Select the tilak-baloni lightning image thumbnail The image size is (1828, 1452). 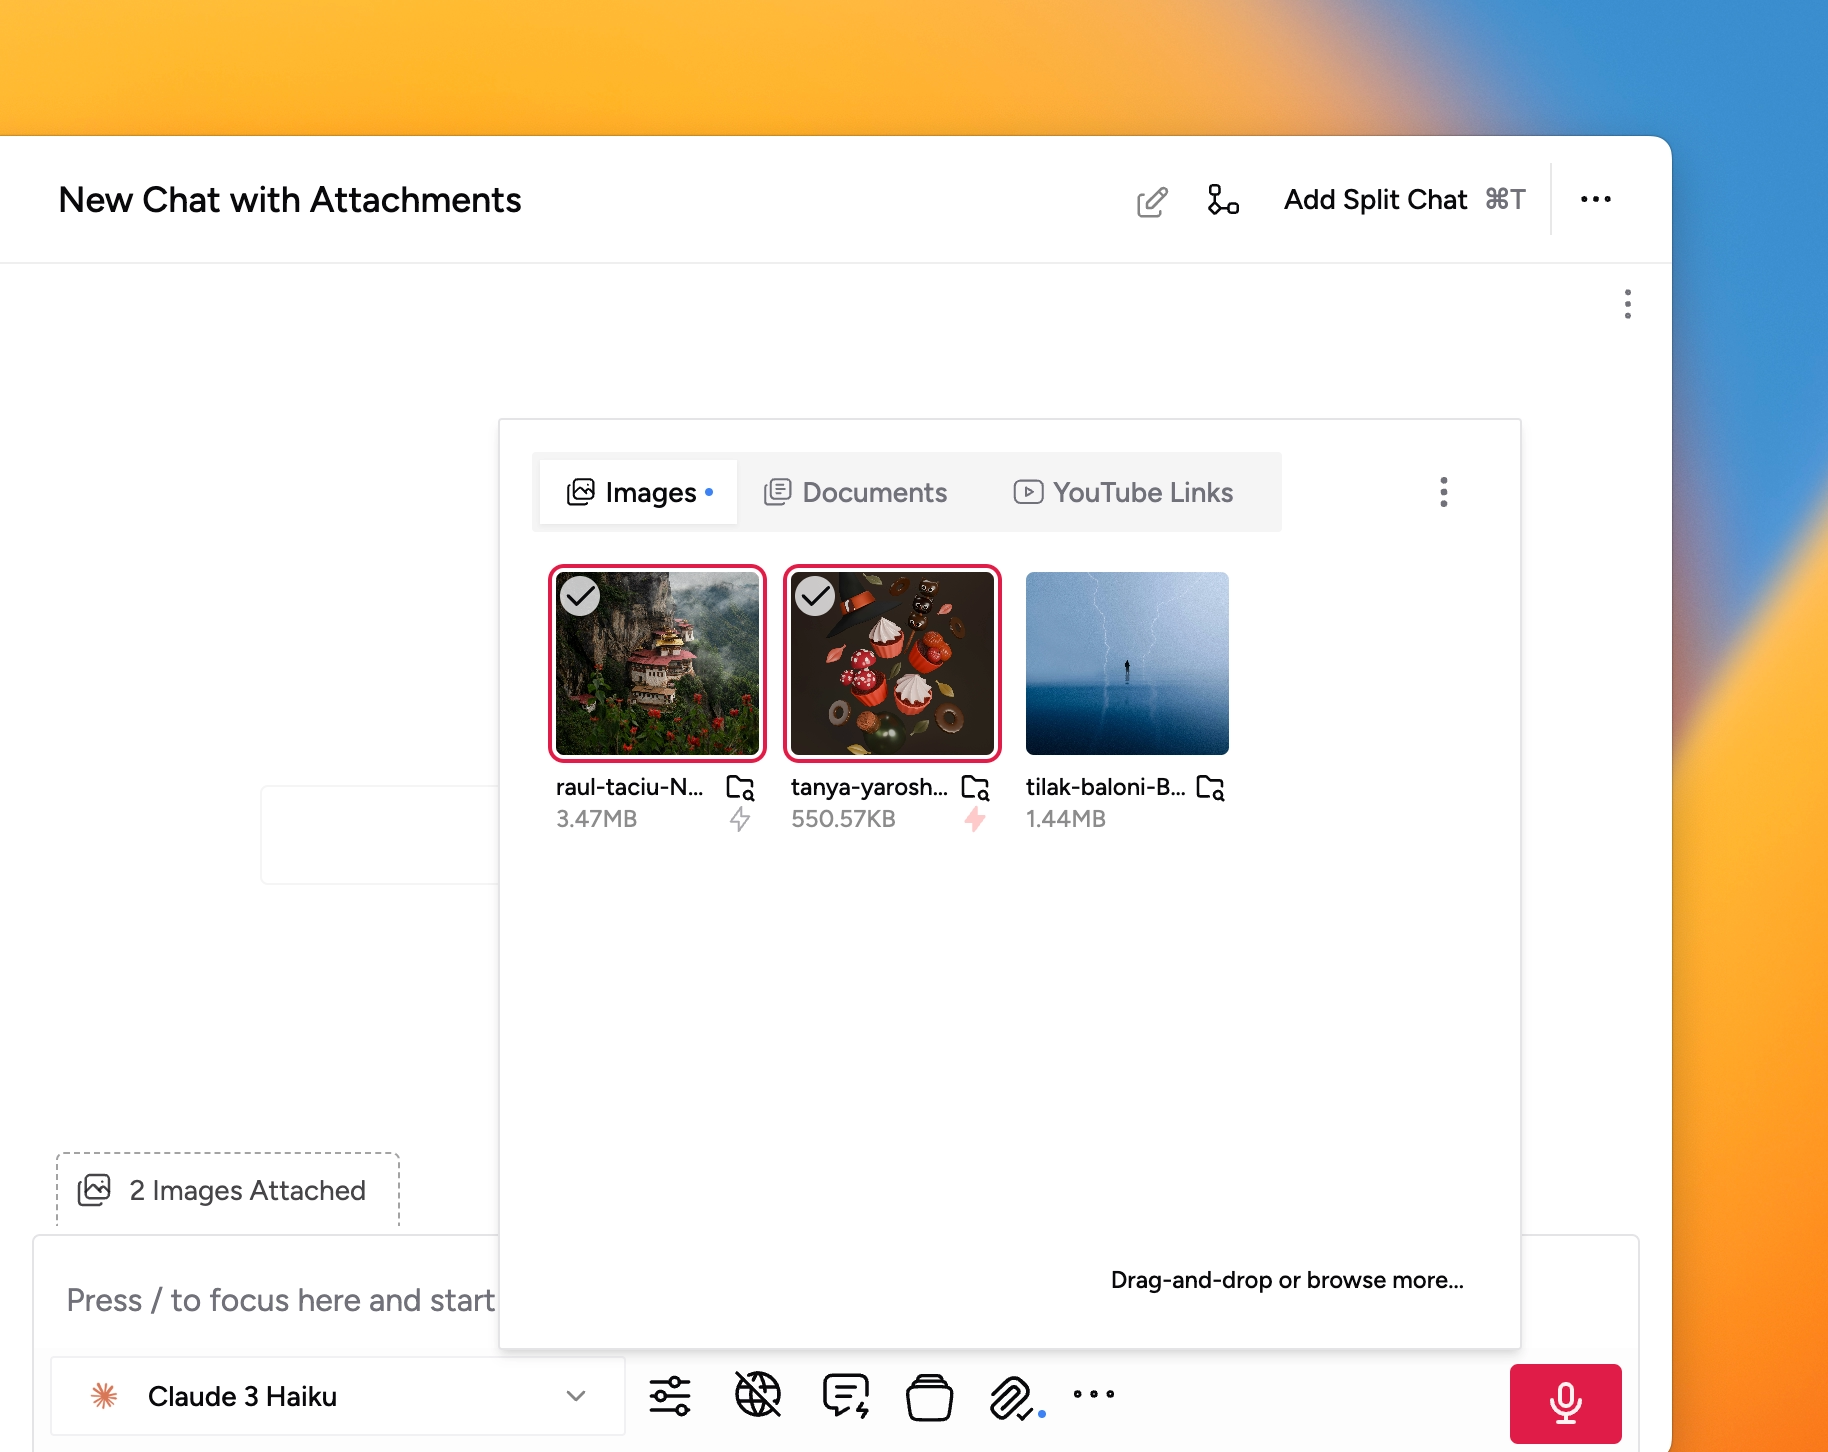(x=1126, y=663)
